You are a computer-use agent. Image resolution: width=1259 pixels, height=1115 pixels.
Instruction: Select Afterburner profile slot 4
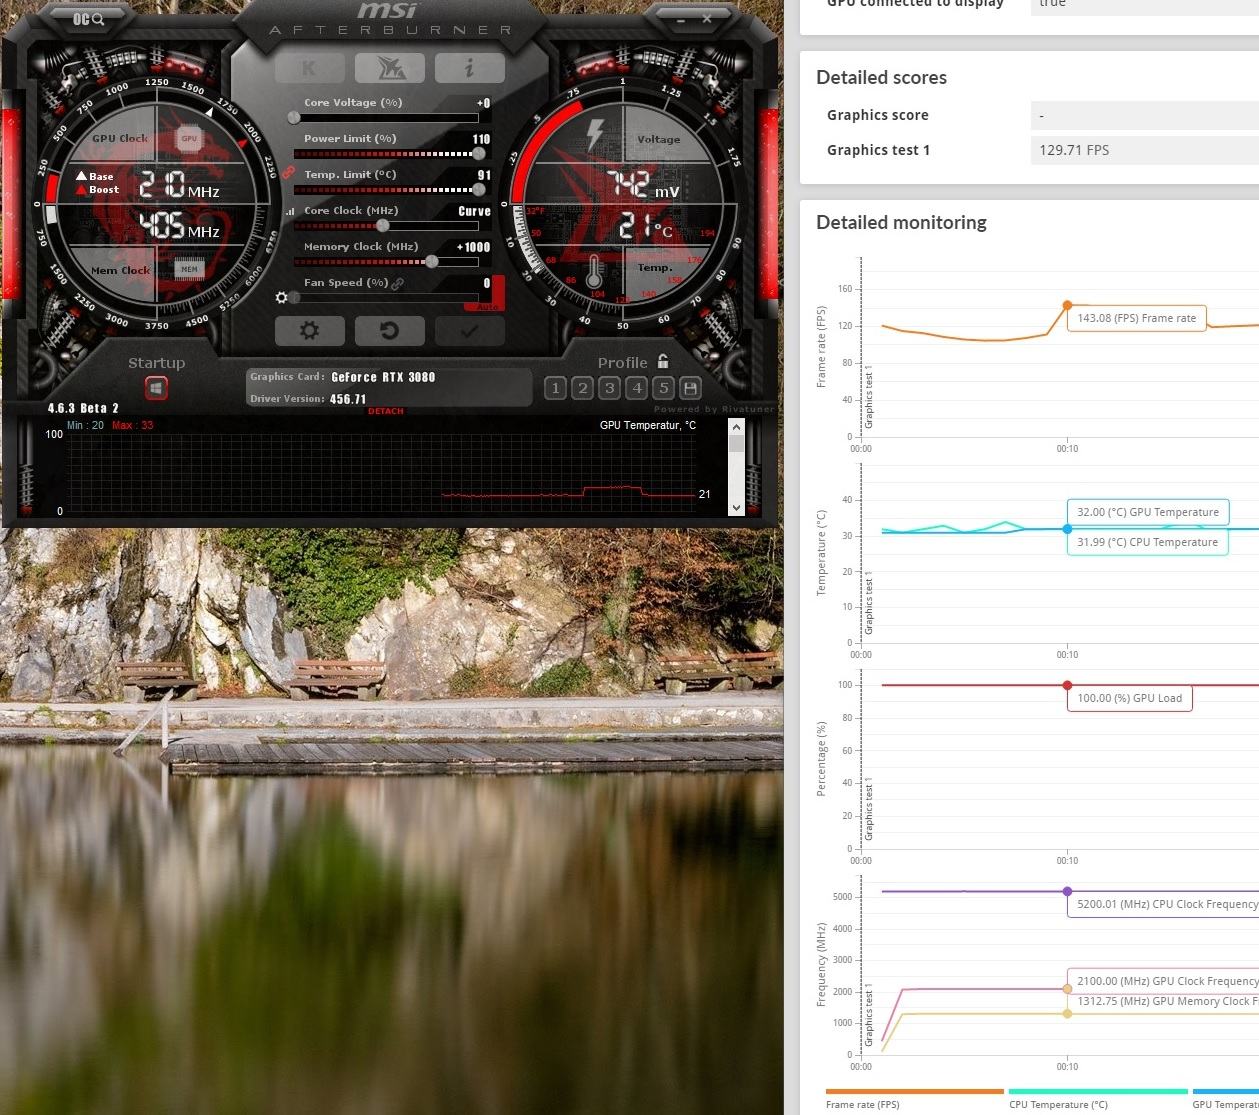pos(637,388)
